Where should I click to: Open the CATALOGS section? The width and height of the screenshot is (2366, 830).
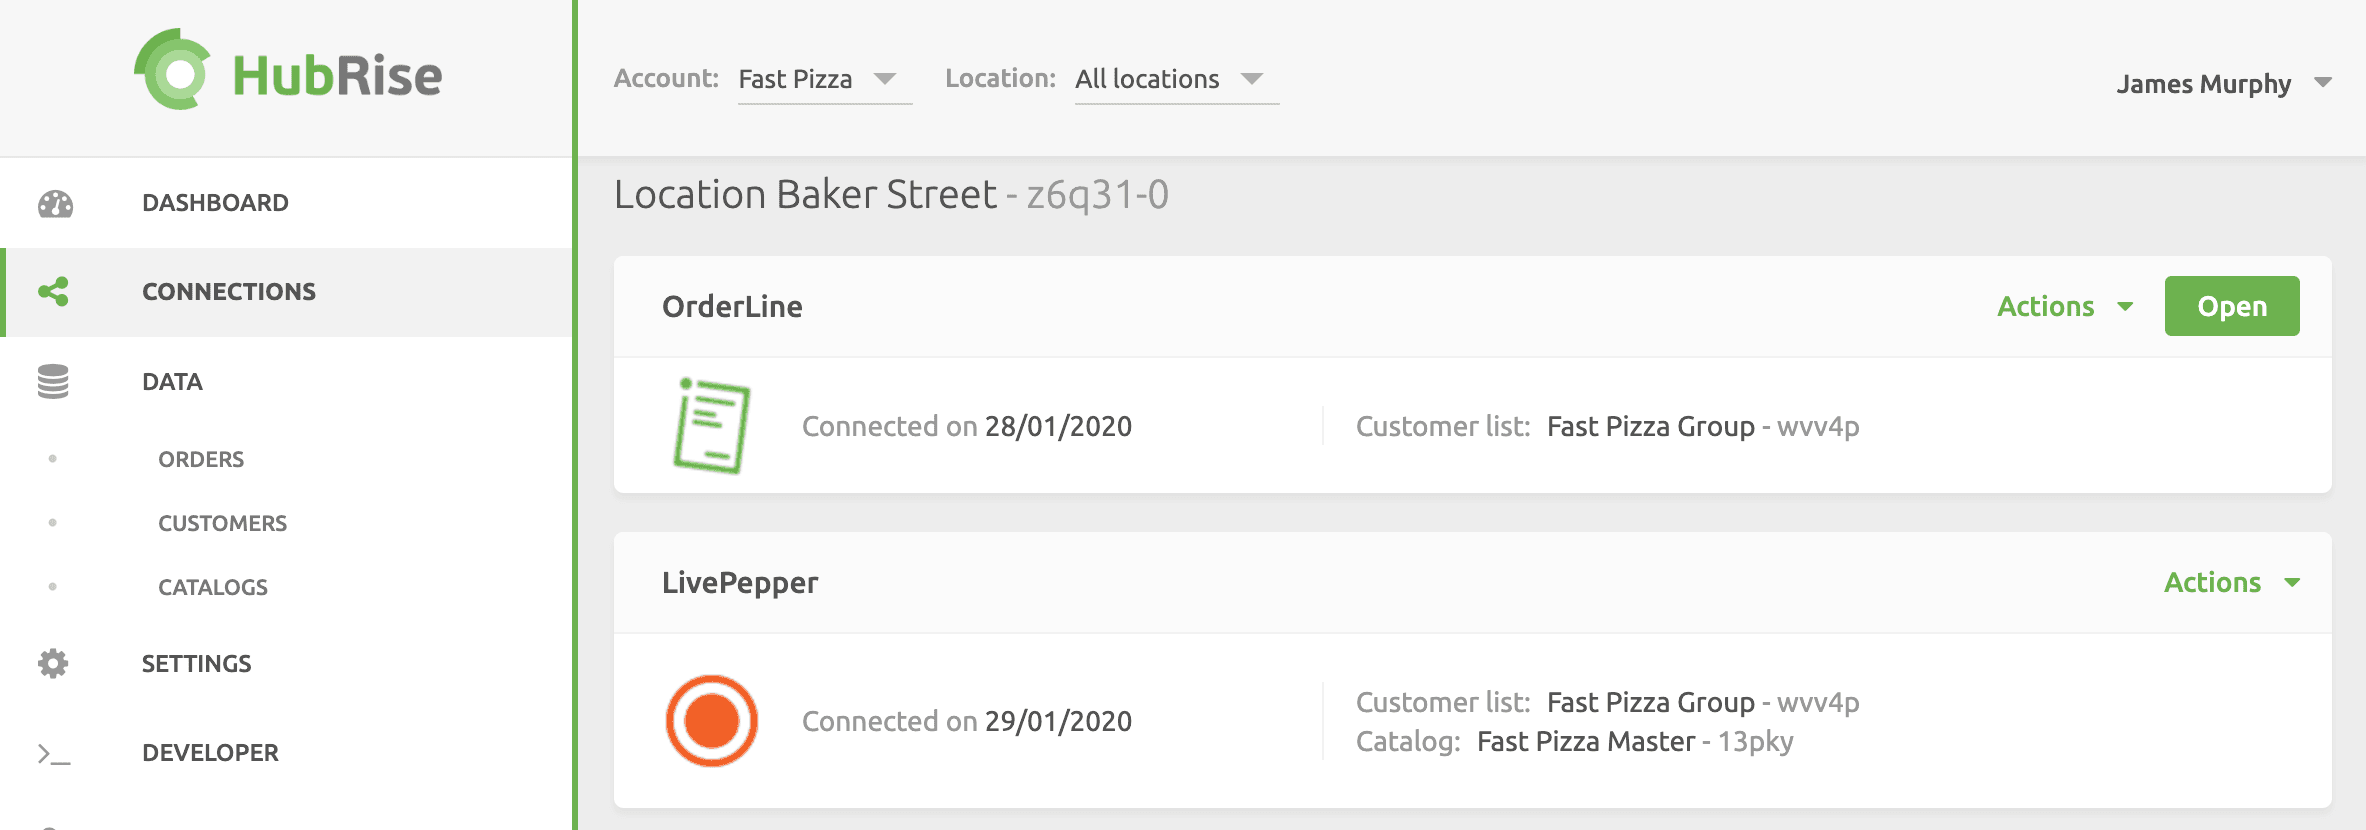point(211,587)
